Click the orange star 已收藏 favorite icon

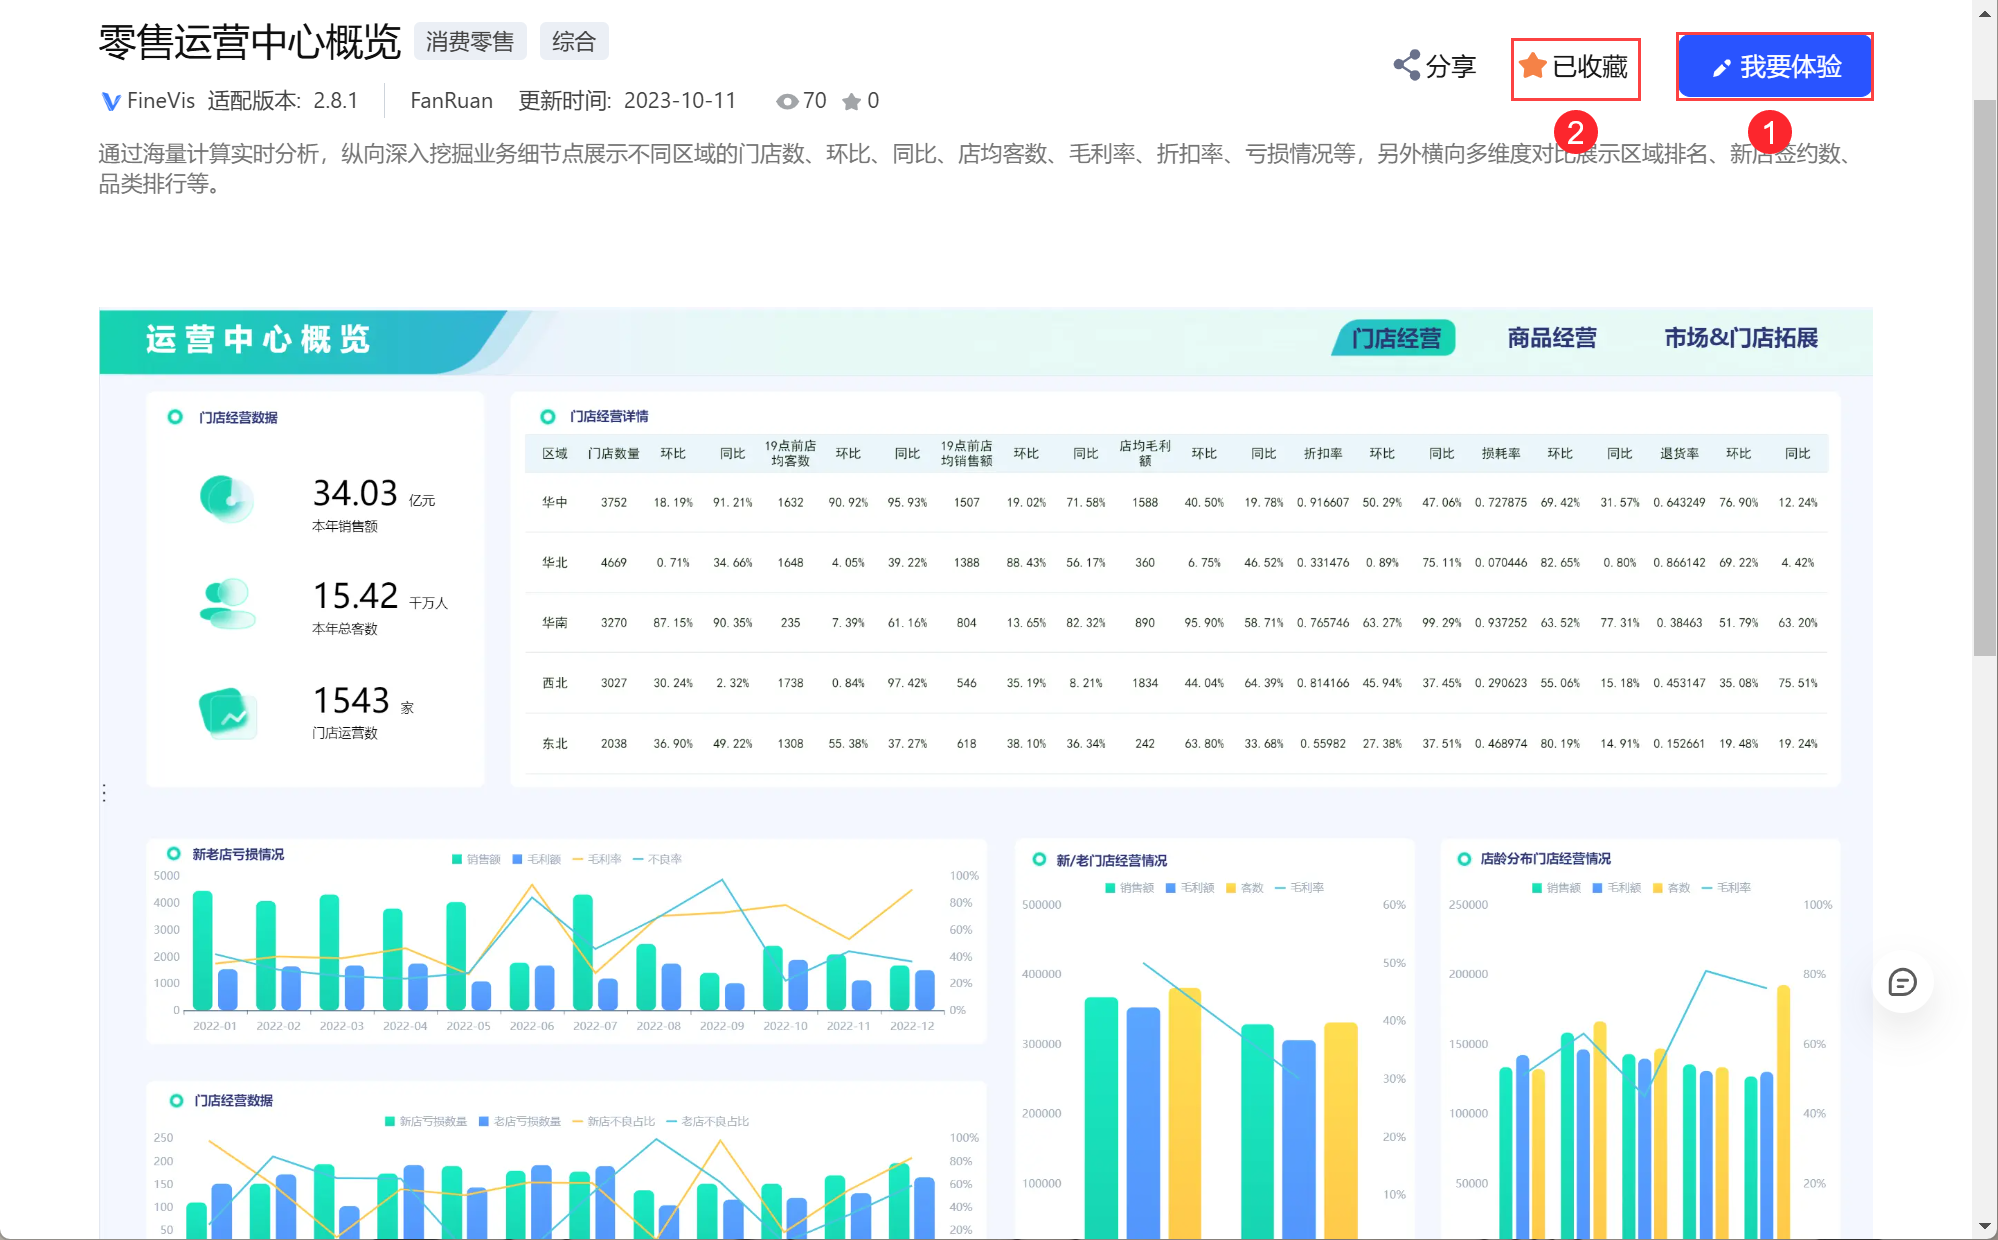[x=1532, y=66]
